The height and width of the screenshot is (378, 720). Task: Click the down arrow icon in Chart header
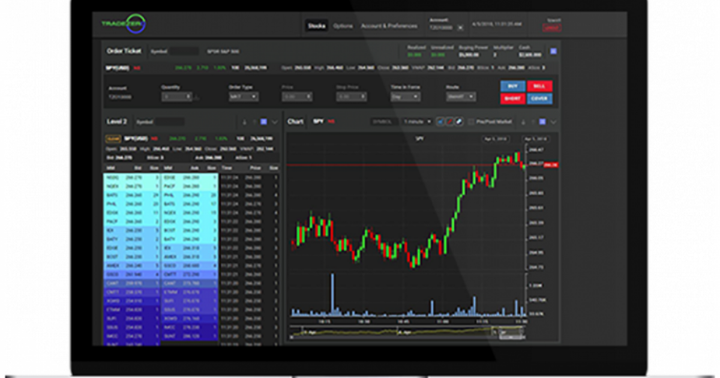click(x=523, y=122)
